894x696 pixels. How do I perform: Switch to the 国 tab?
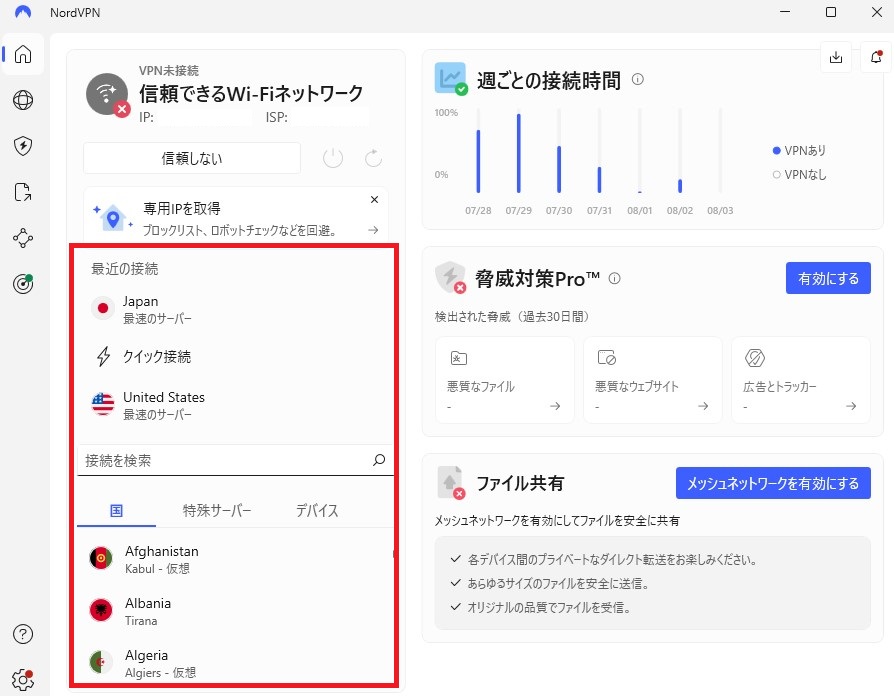pyautogui.click(x=116, y=510)
